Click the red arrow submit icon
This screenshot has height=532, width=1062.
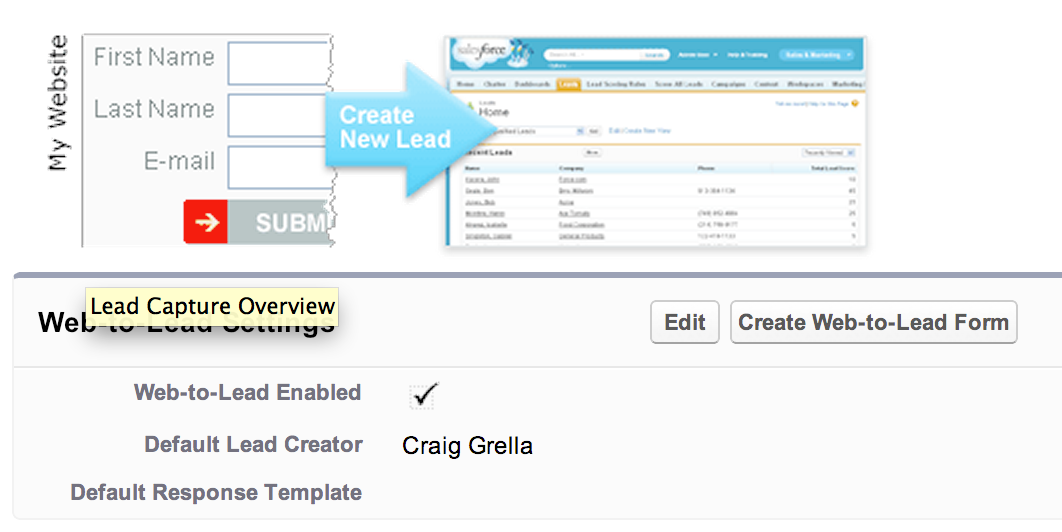[206, 222]
